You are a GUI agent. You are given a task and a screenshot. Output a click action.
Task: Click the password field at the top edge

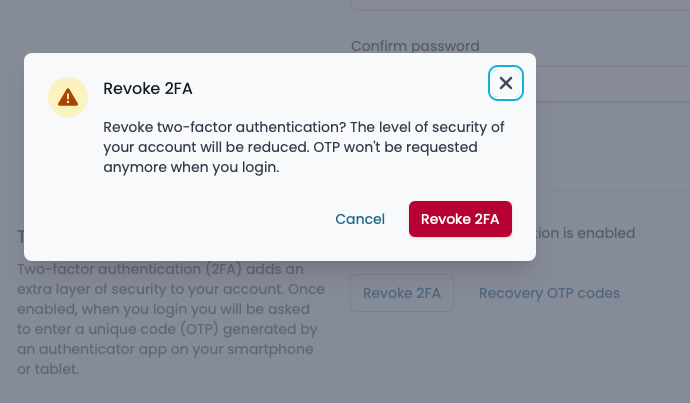[x=520, y=5]
